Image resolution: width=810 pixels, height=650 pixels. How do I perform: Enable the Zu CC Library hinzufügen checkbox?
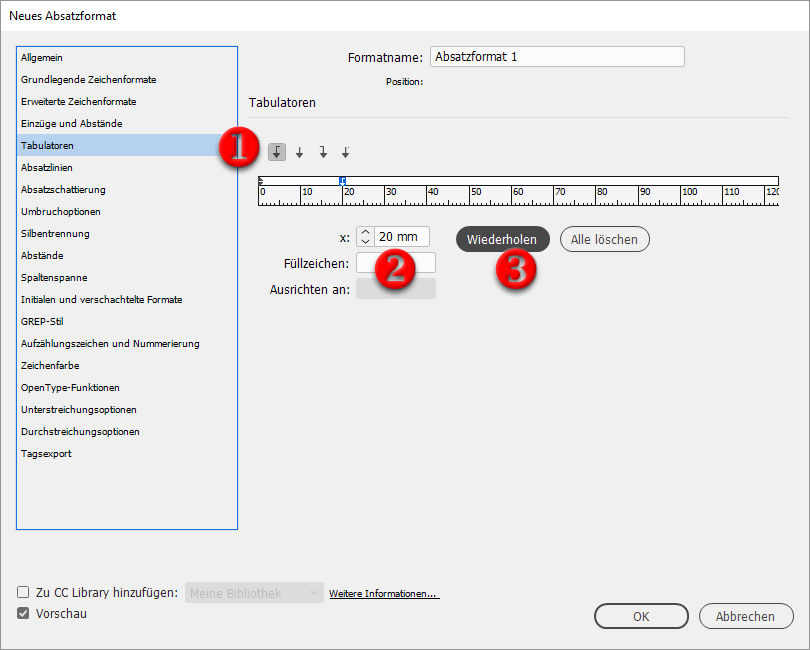tap(22, 592)
